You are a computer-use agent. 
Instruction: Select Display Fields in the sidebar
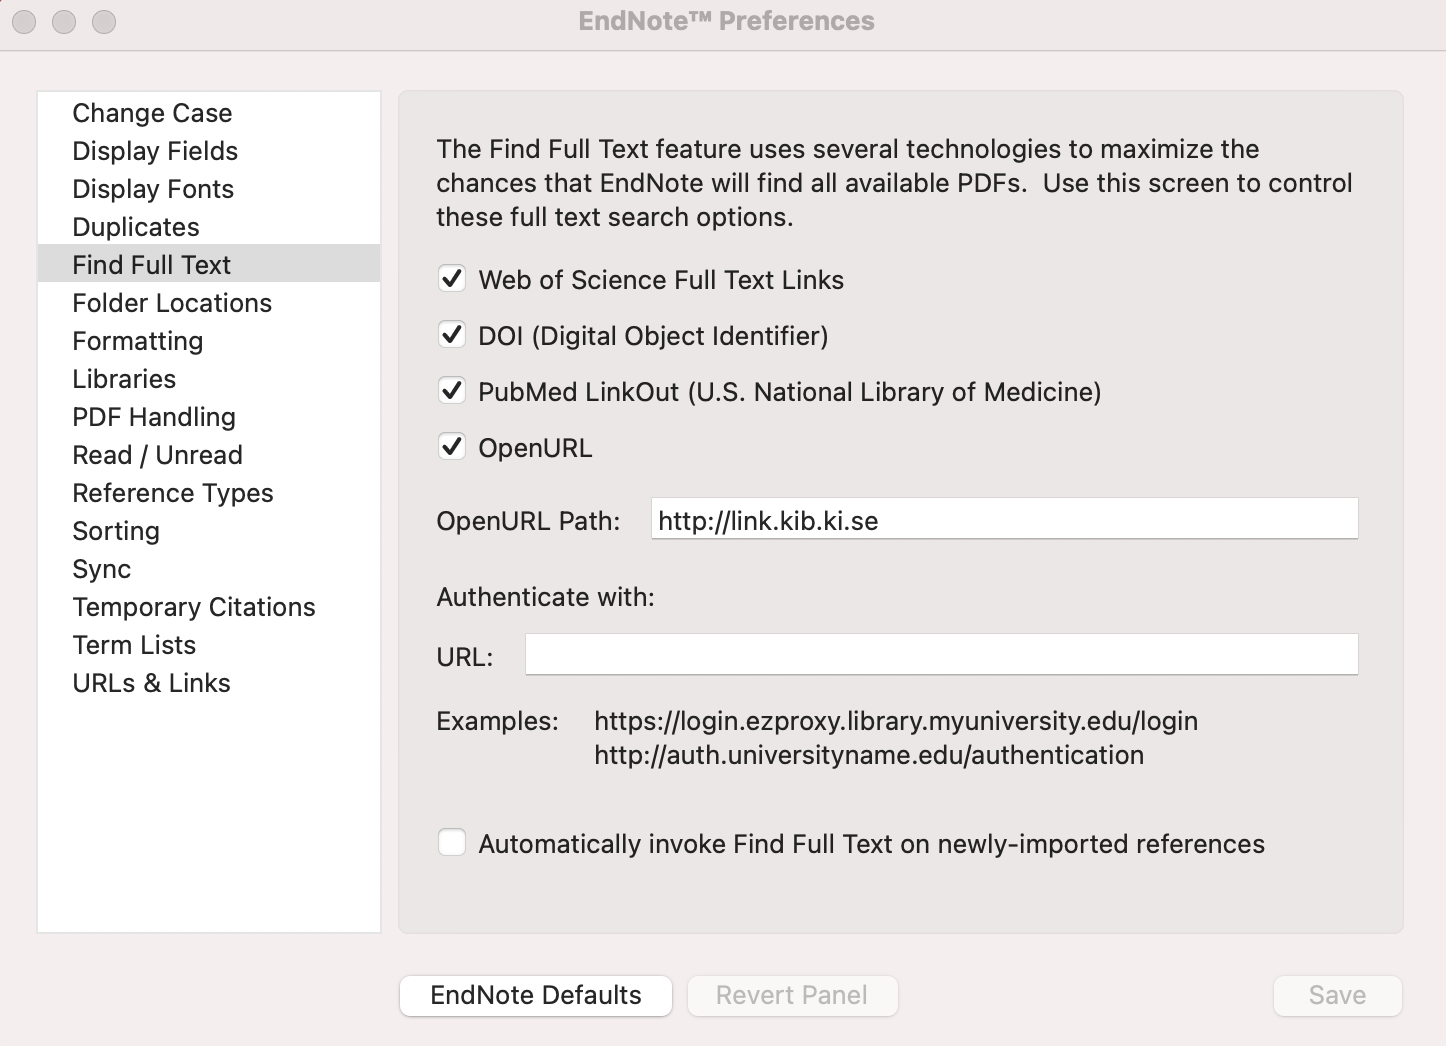[209, 151]
